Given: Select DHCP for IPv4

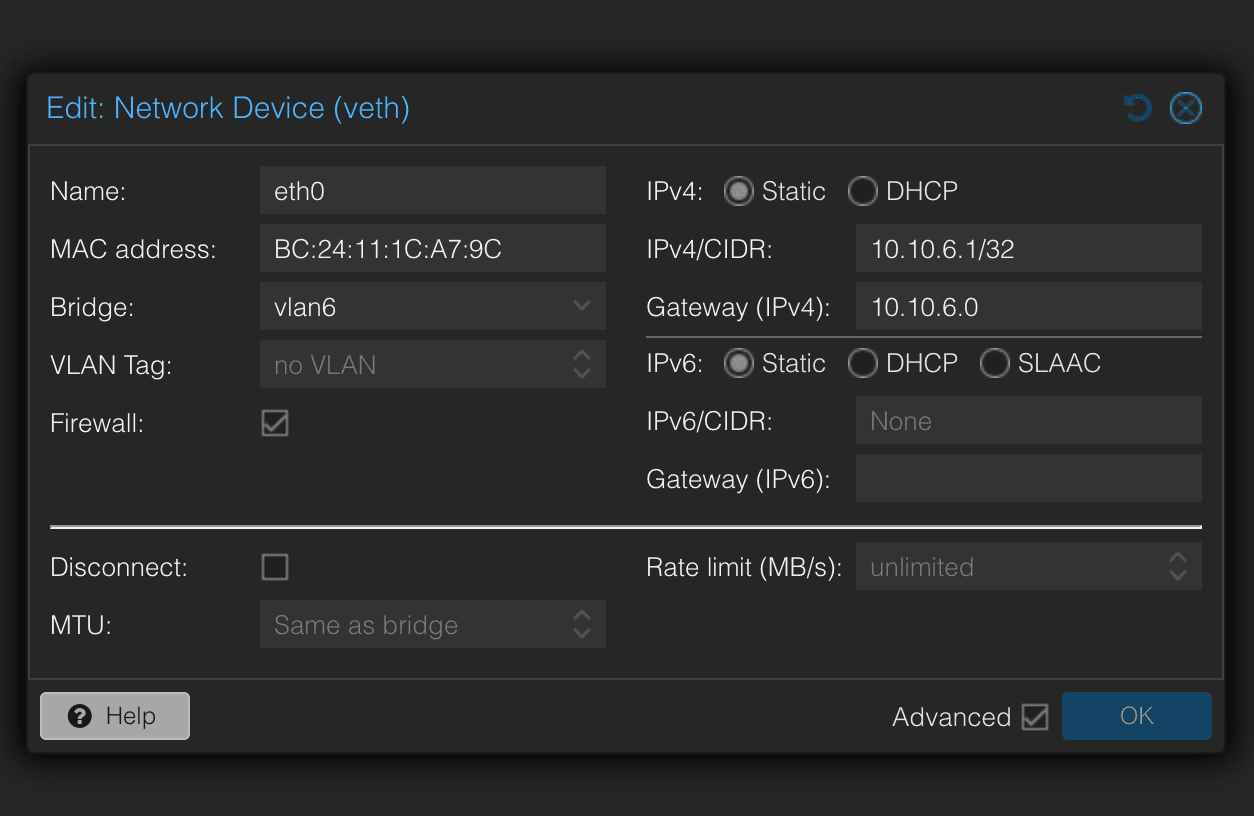Looking at the screenshot, I should pyautogui.click(x=862, y=191).
